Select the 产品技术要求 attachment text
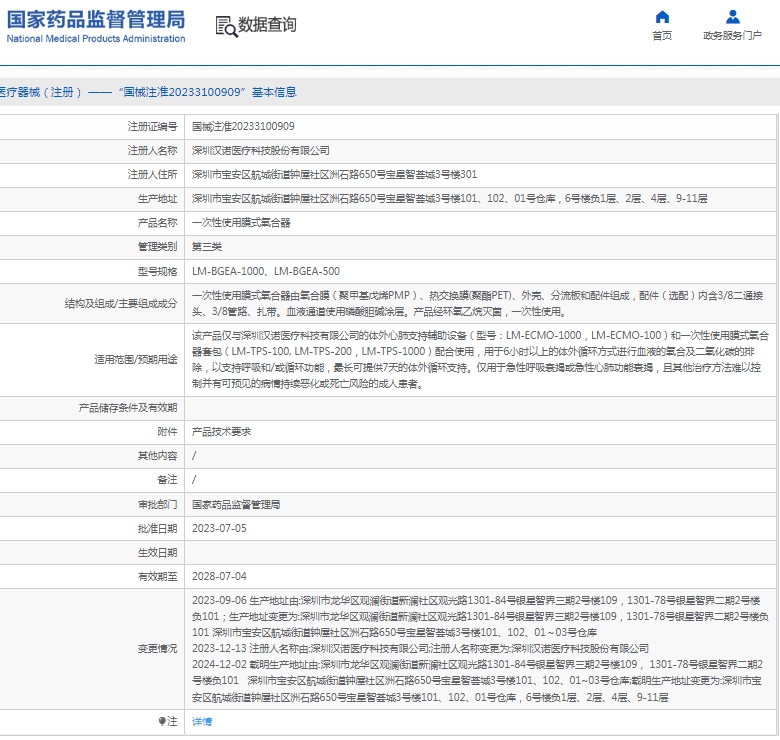Viewport: 780px width, 740px height. [x=221, y=432]
